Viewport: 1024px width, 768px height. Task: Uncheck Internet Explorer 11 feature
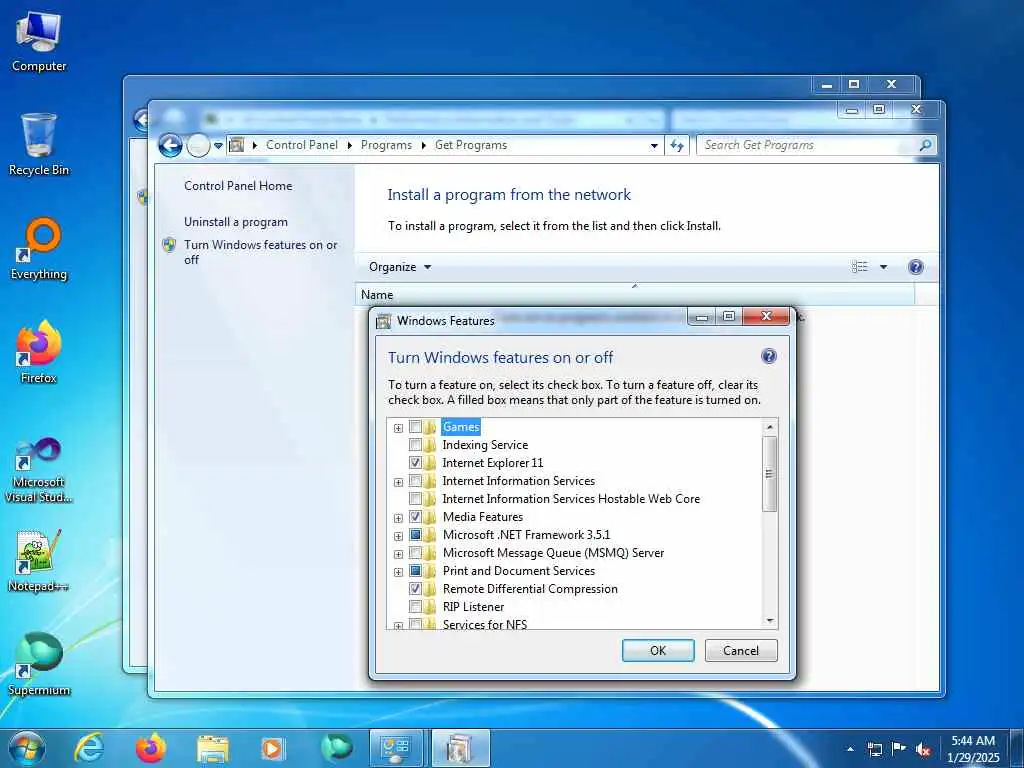(x=415, y=462)
